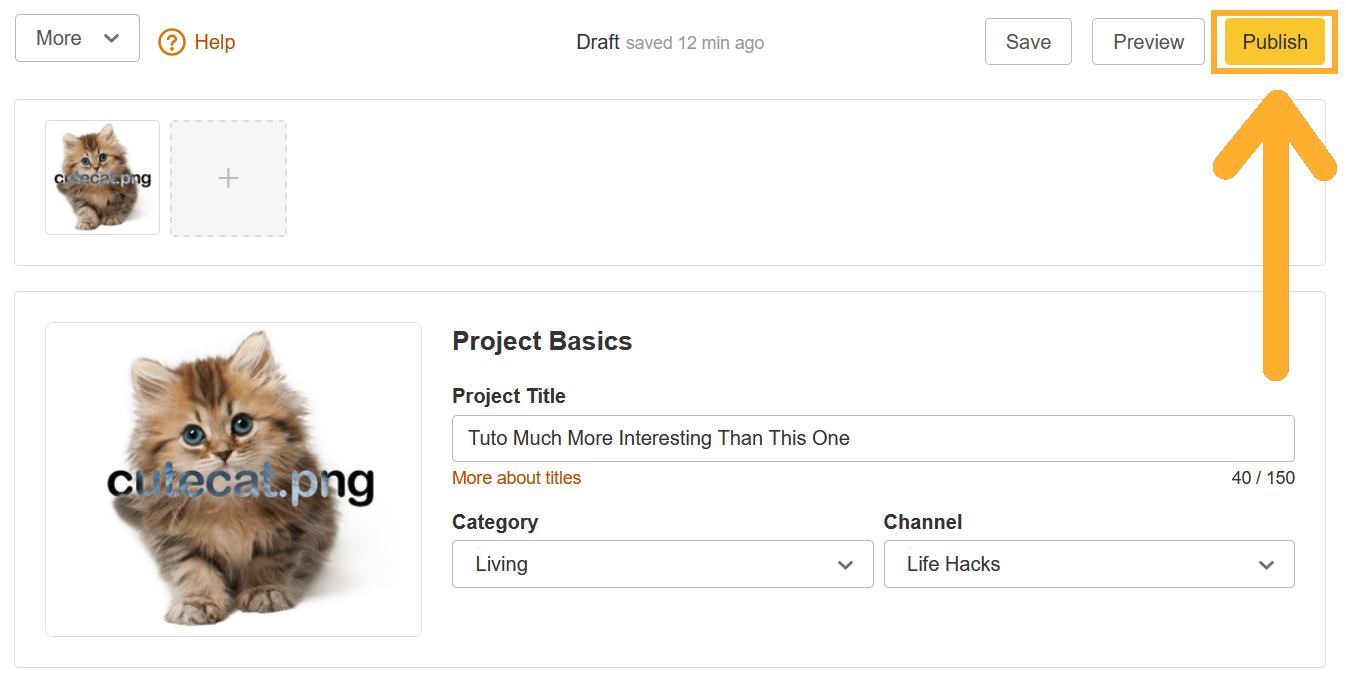Click the question mark Help icon
The height and width of the screenshot is (684, 1346).
[172, 42]
